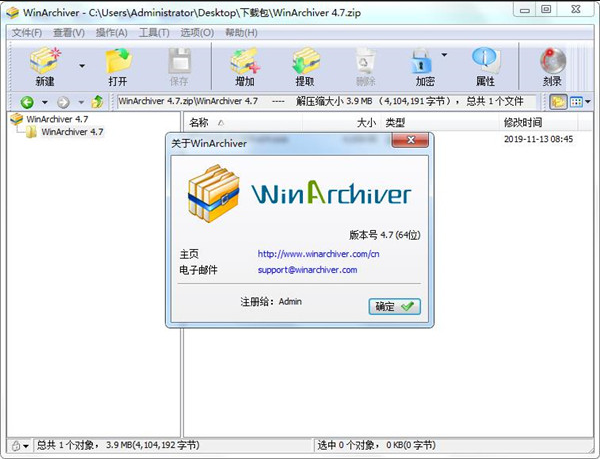Open the dropdown arrow beside 加密
600x459 pixels.
click(x=444, y=55)
